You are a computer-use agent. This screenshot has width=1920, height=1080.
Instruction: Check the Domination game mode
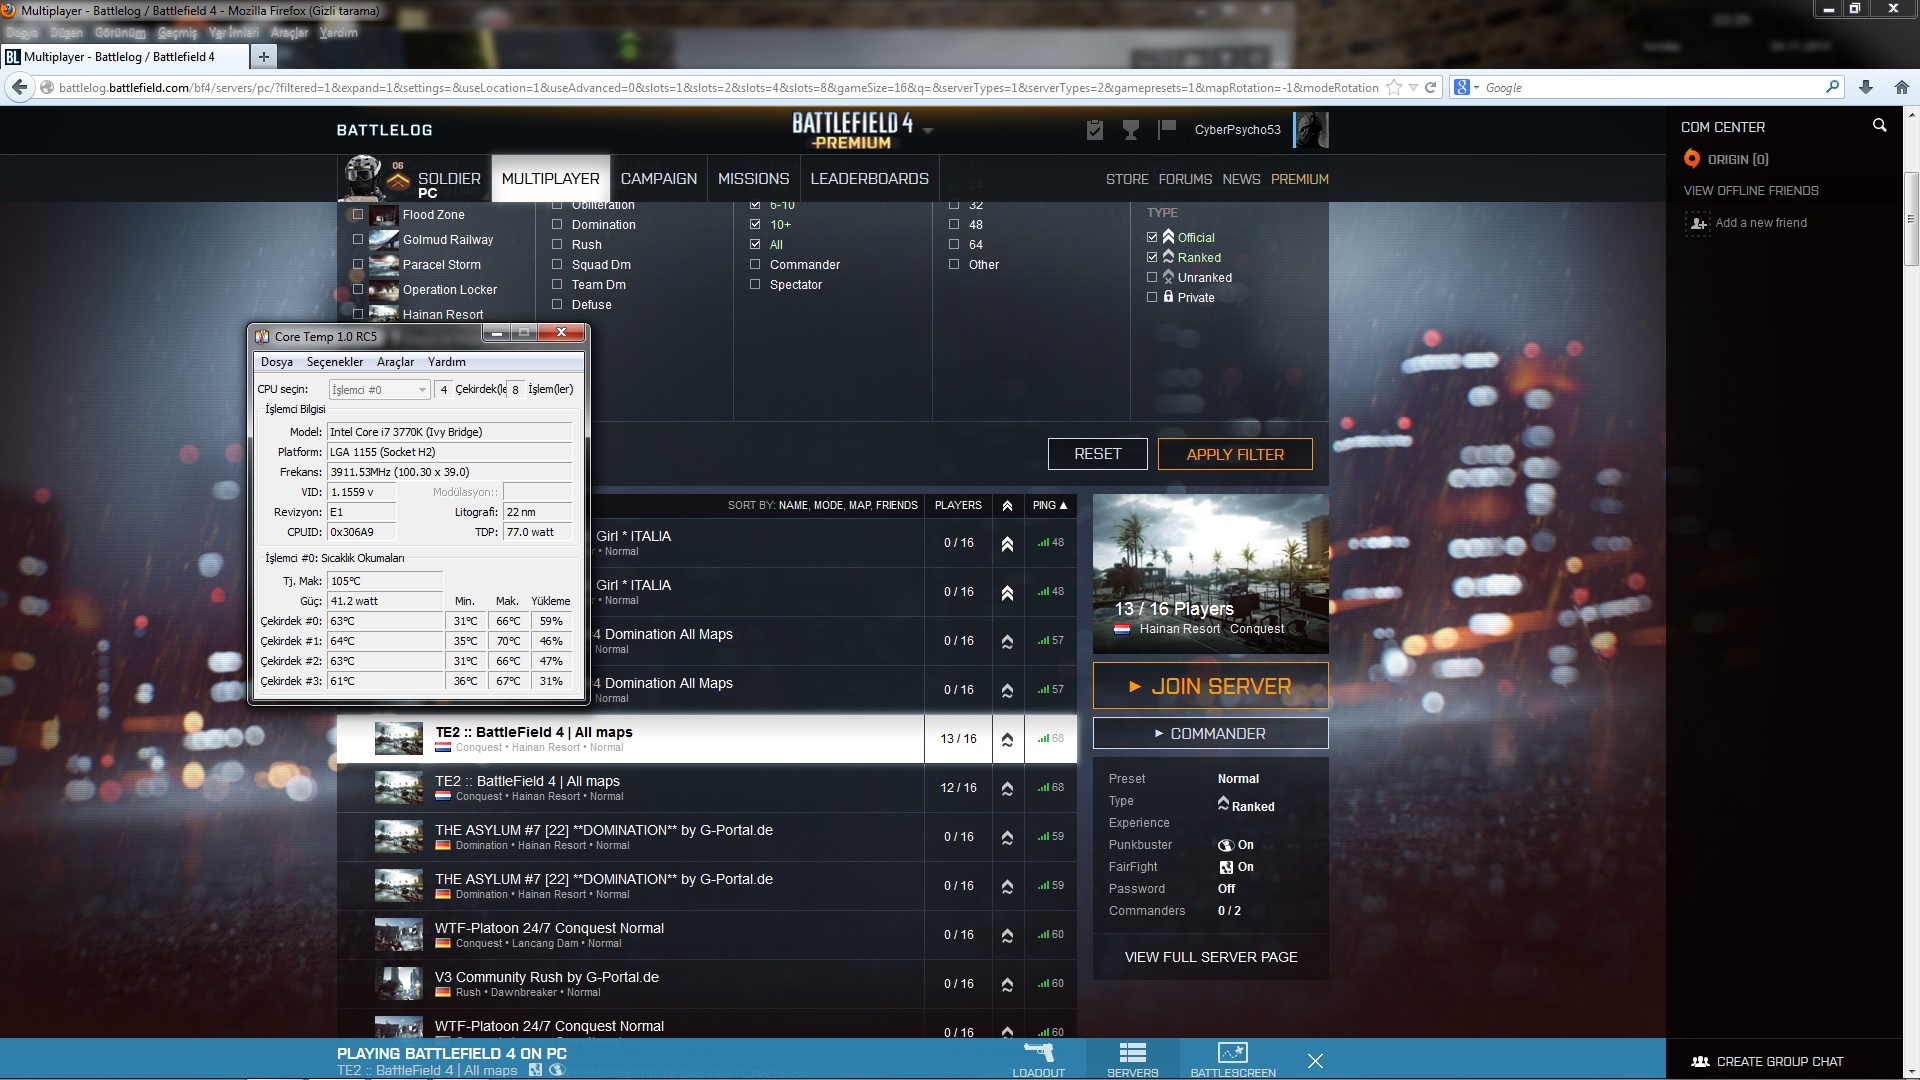(557, 224)
